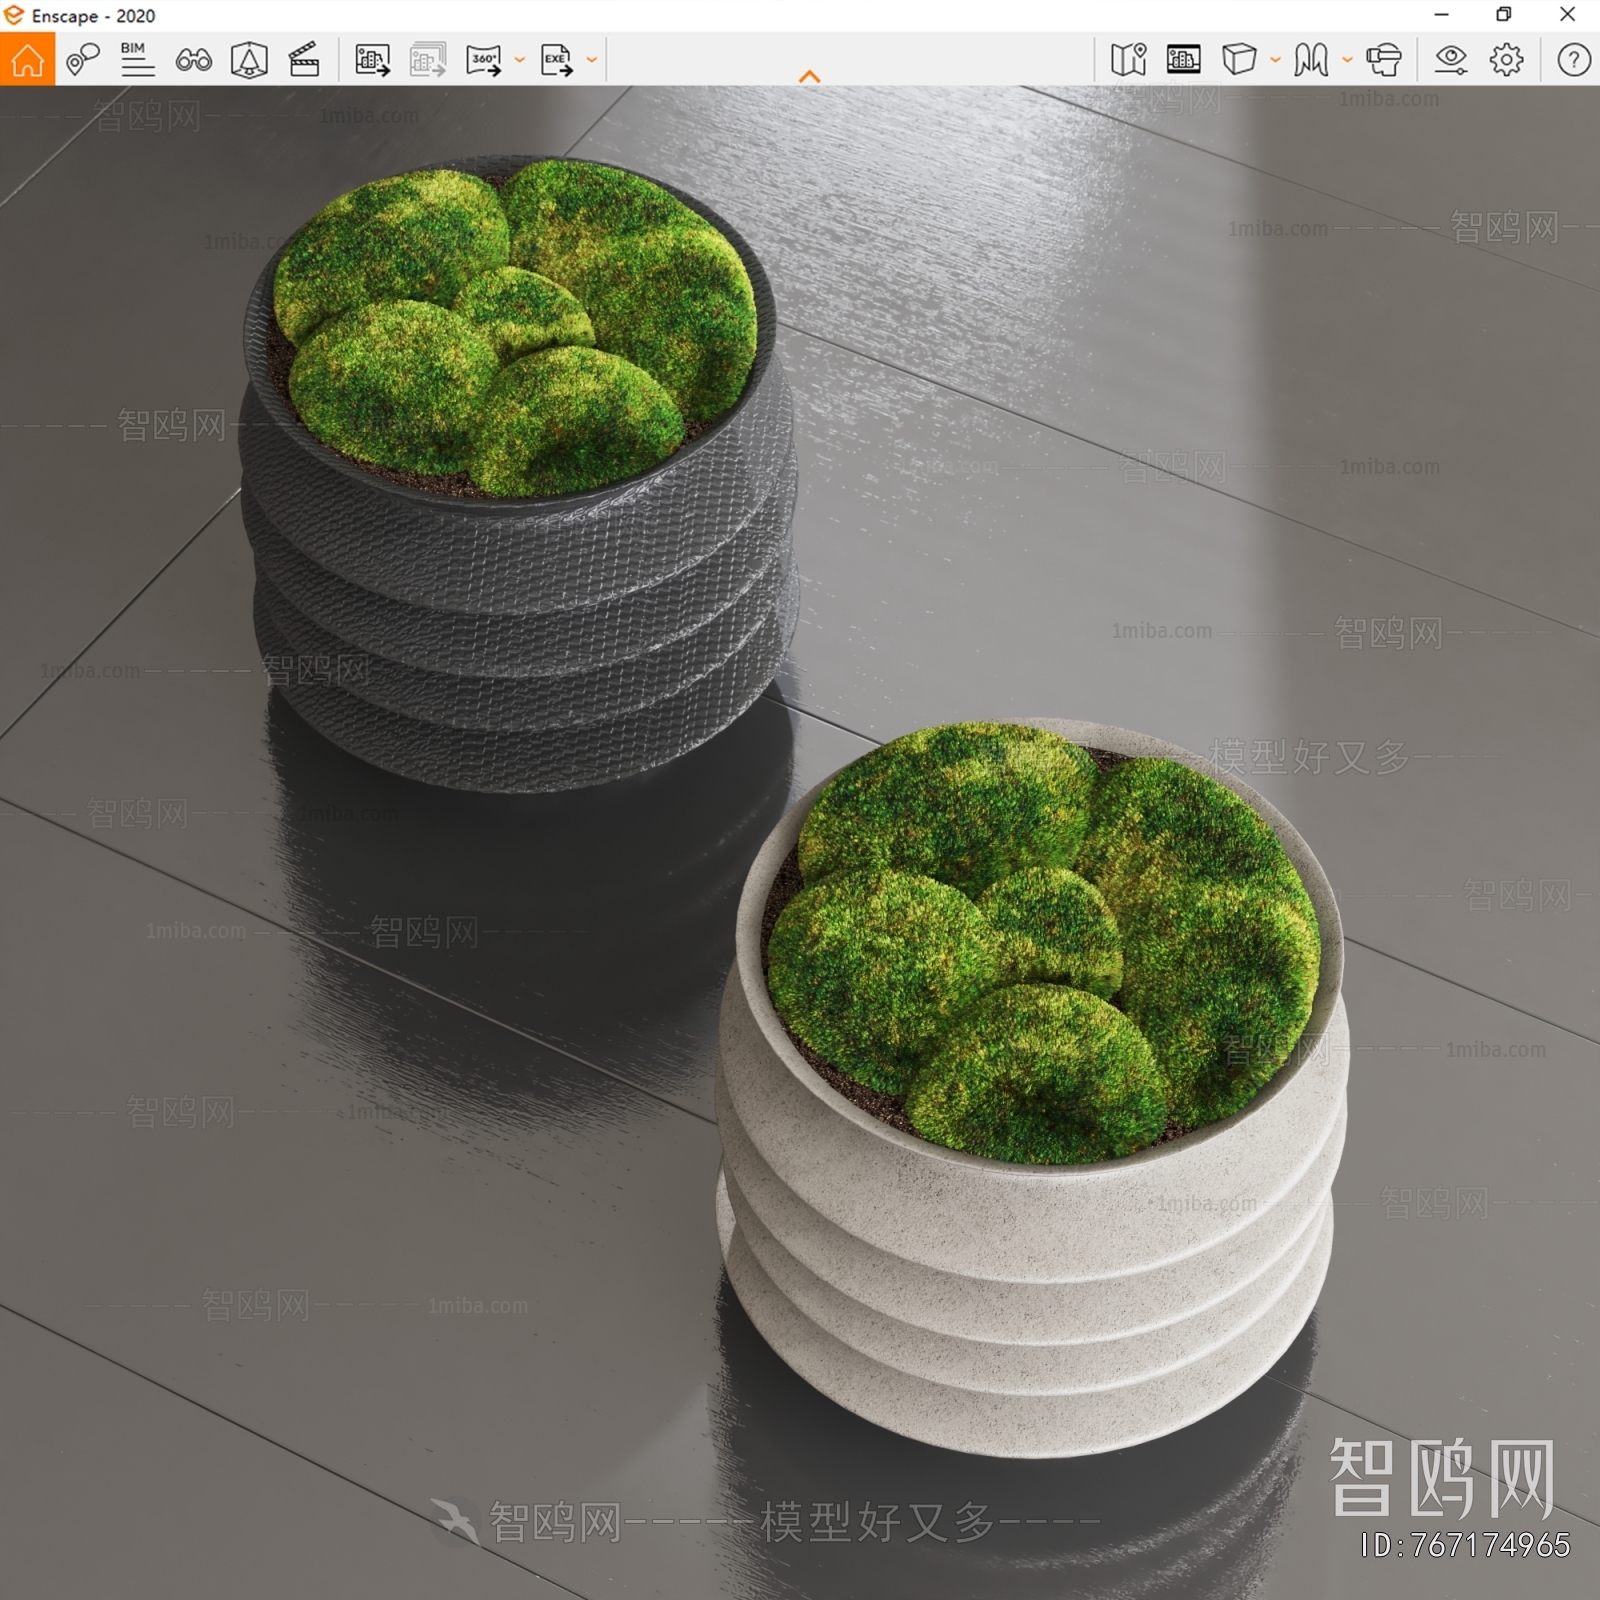Start batch rendering export
1600x1600 pixels.
[x=428, y=60]
